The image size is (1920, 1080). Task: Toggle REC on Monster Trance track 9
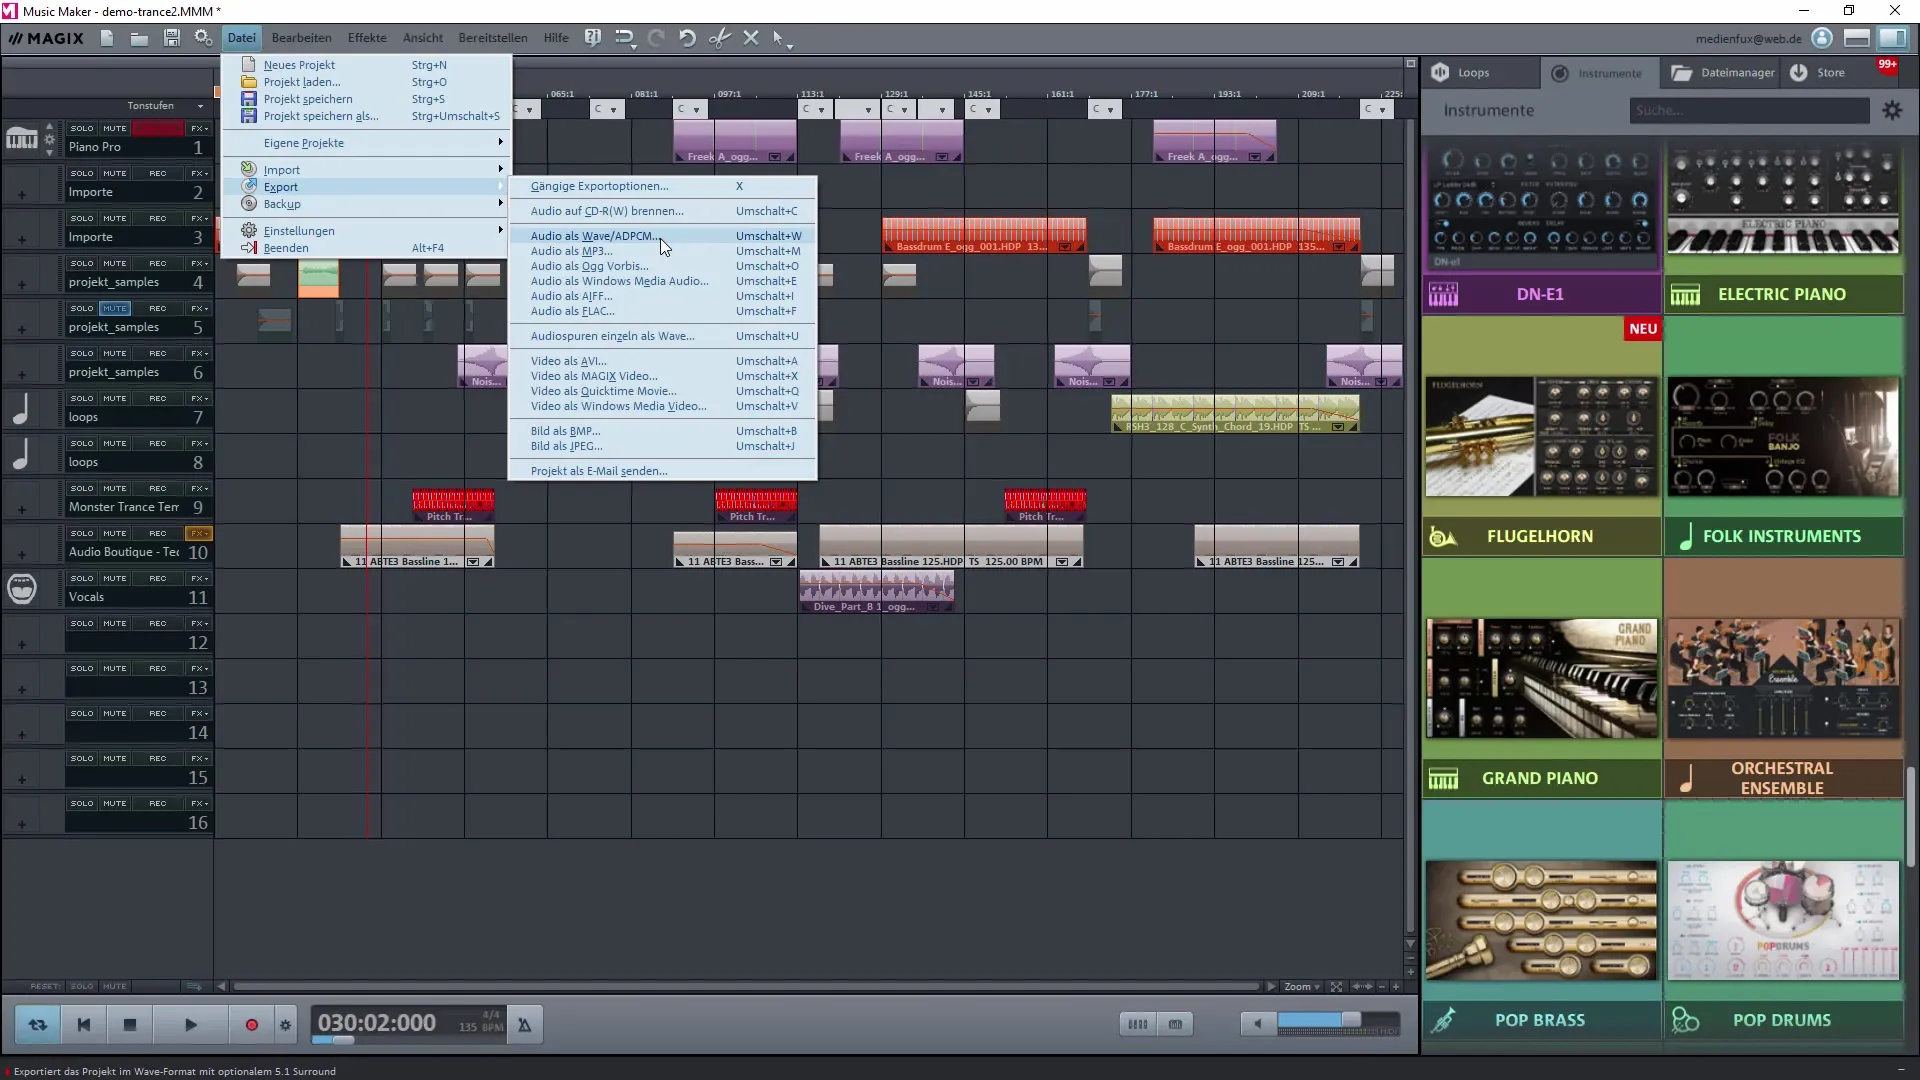point(158,488)
